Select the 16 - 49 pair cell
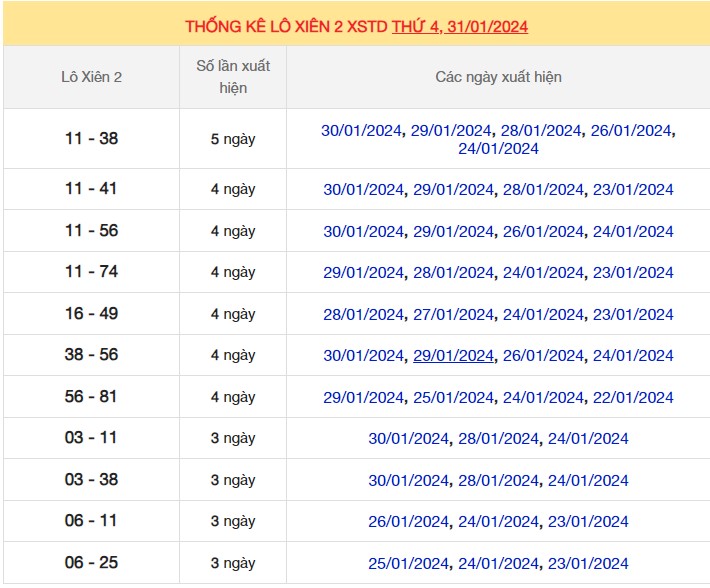Viewport: 710px width, 588px height. click(x=91, y=314)
